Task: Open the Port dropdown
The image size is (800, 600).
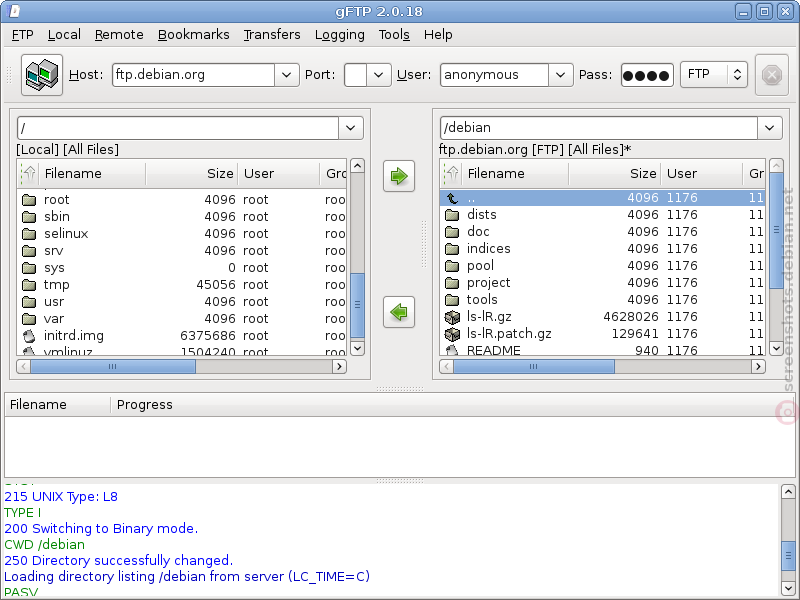Action: pyautogui.click(x=379, y=75)
